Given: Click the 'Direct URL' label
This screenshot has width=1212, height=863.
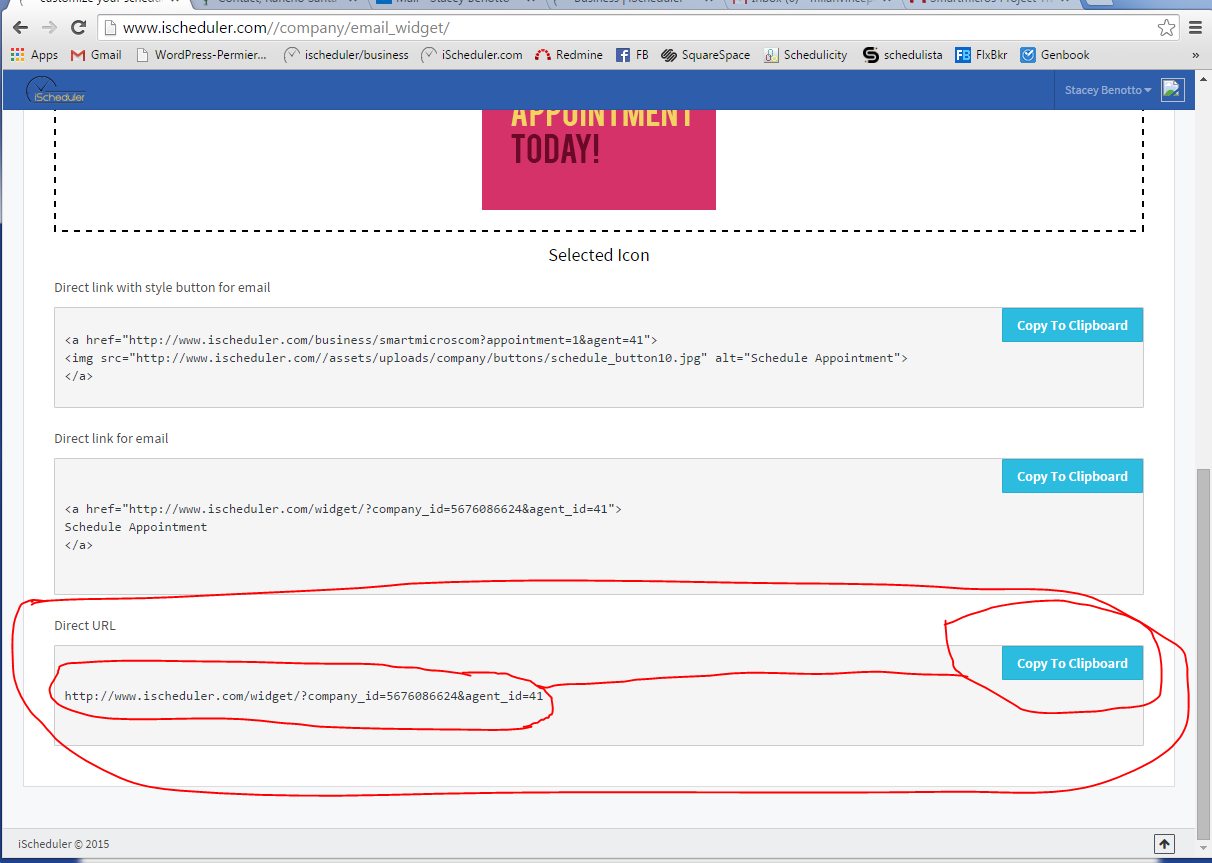Looking at the screenshot, I should point(85,625).
